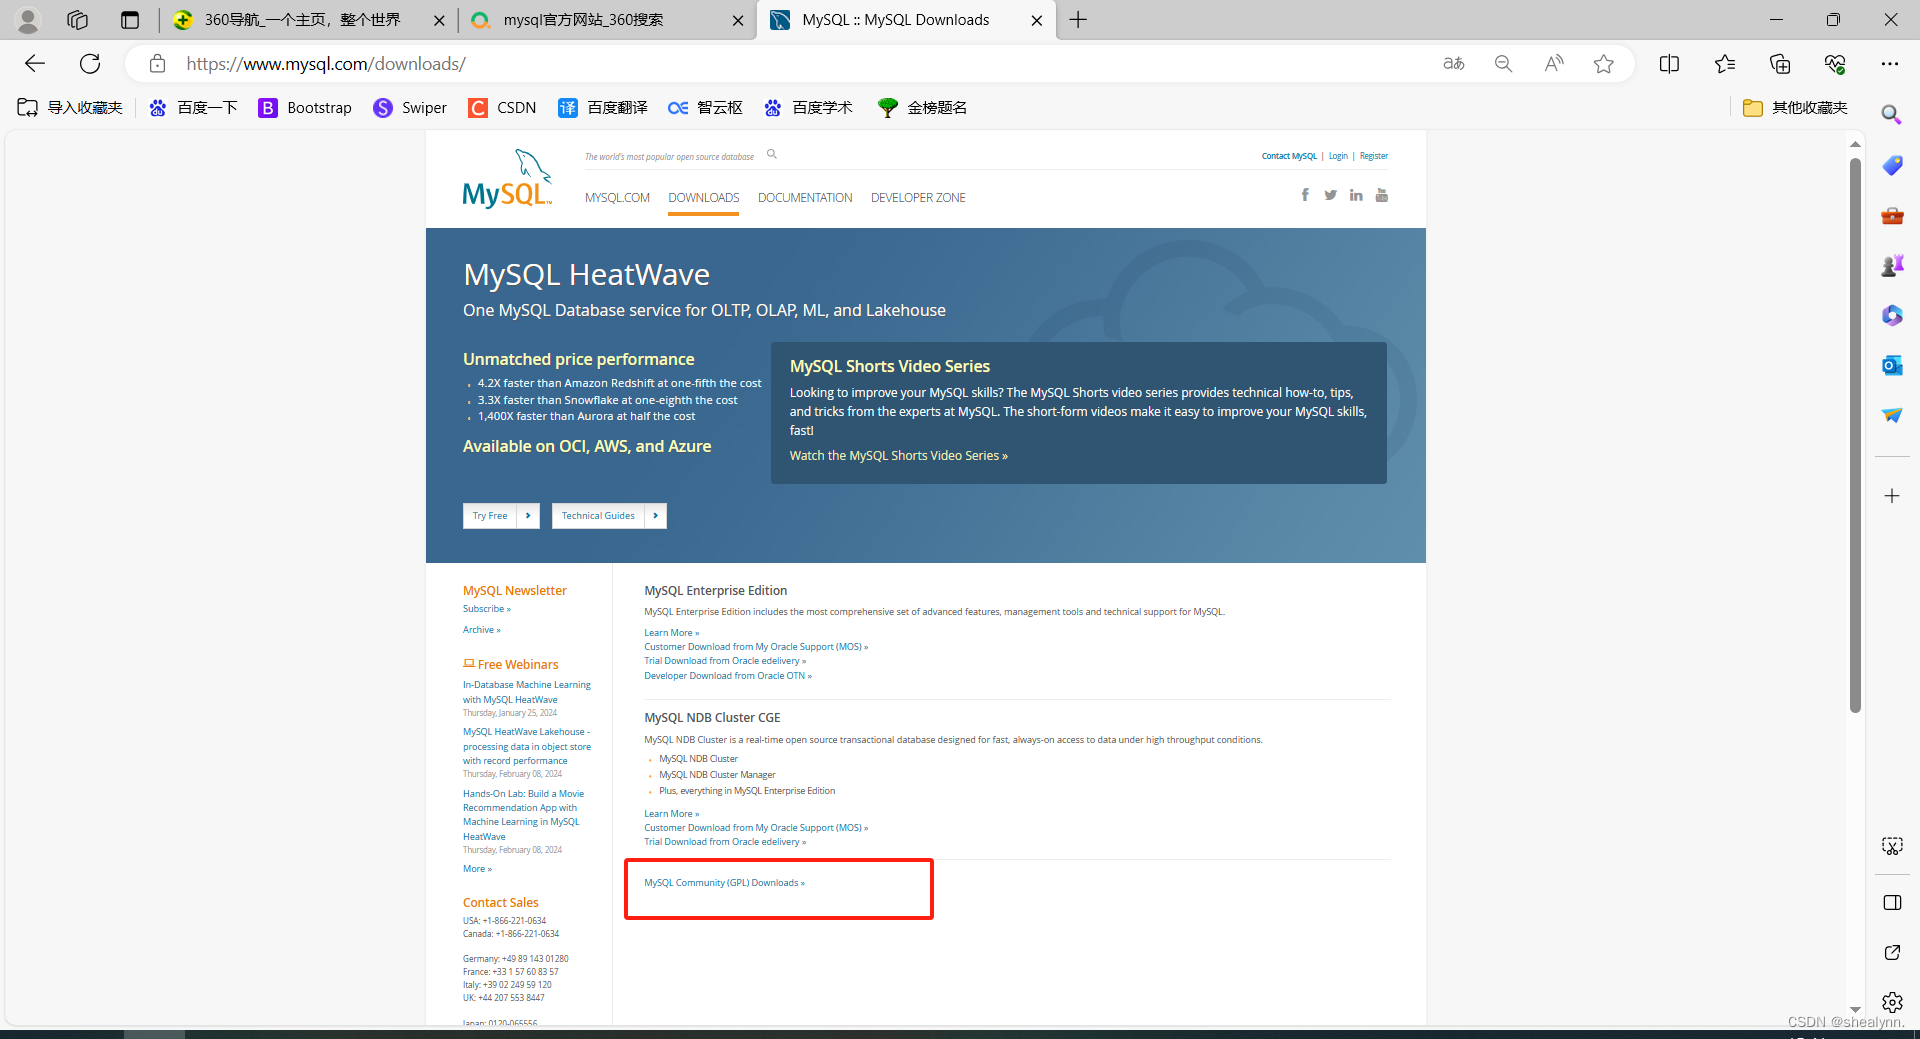1920x1039 pixels.
Task: Open the 百度一下 bookmark
Action: point(193,108)
